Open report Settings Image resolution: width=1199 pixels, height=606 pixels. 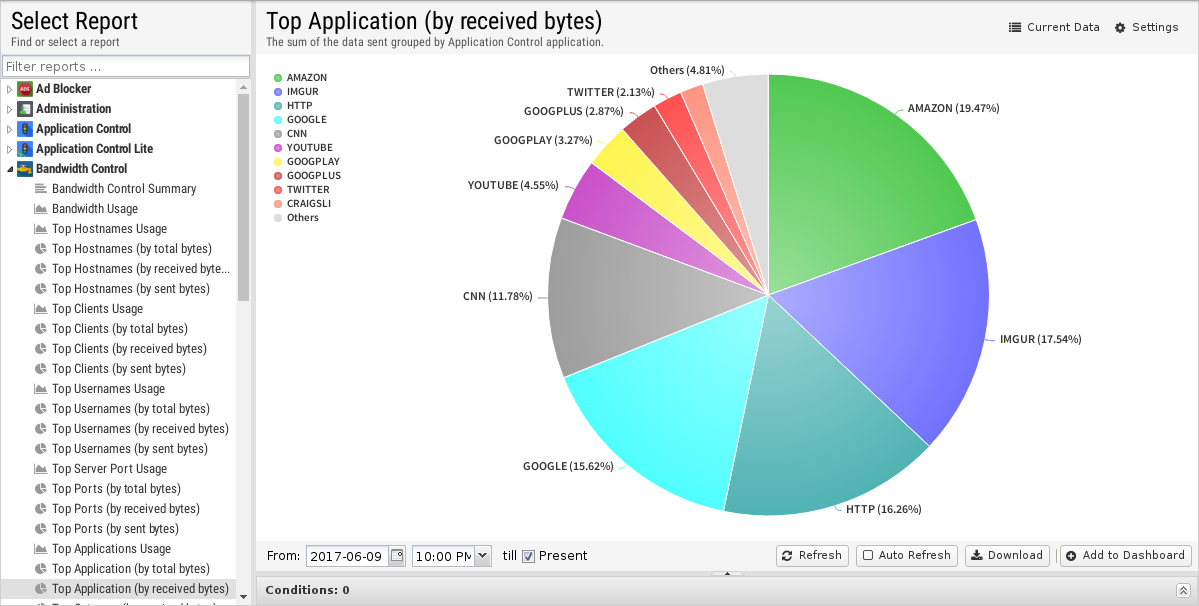(x=1146, y=27)
